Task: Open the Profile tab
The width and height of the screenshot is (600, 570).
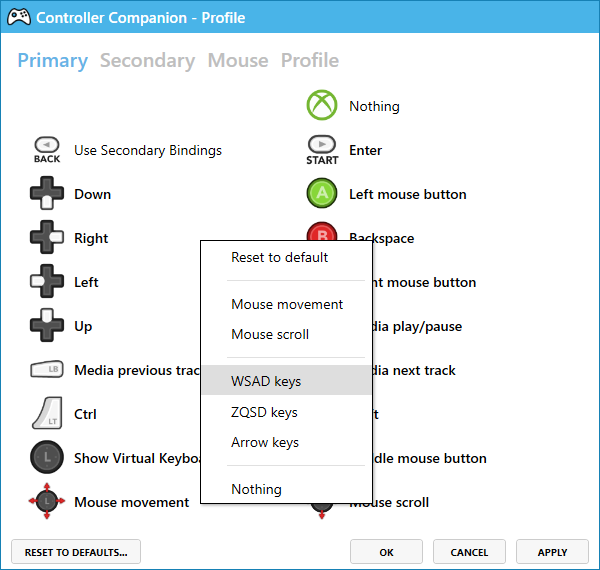Action: [310, 60]
